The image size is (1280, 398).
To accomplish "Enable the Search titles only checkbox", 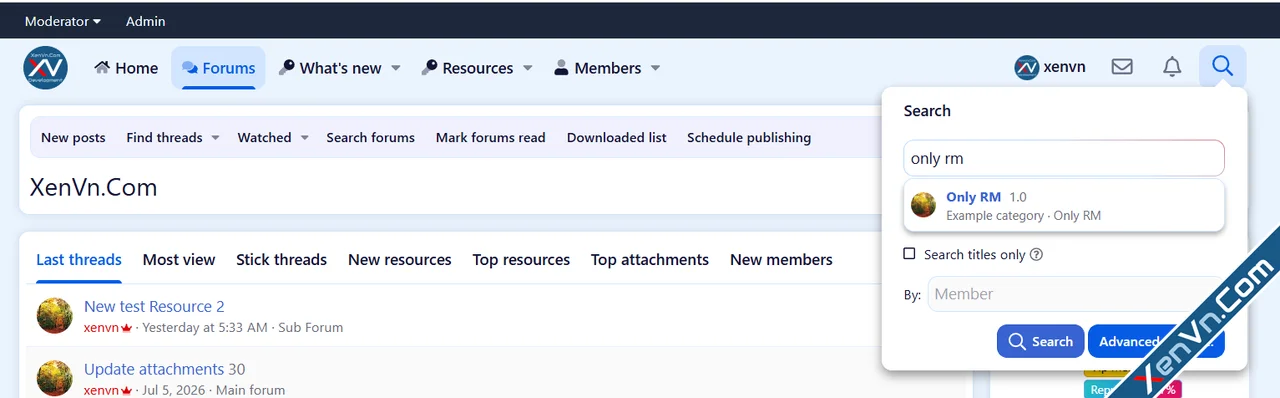I will (x=910, y=254).
